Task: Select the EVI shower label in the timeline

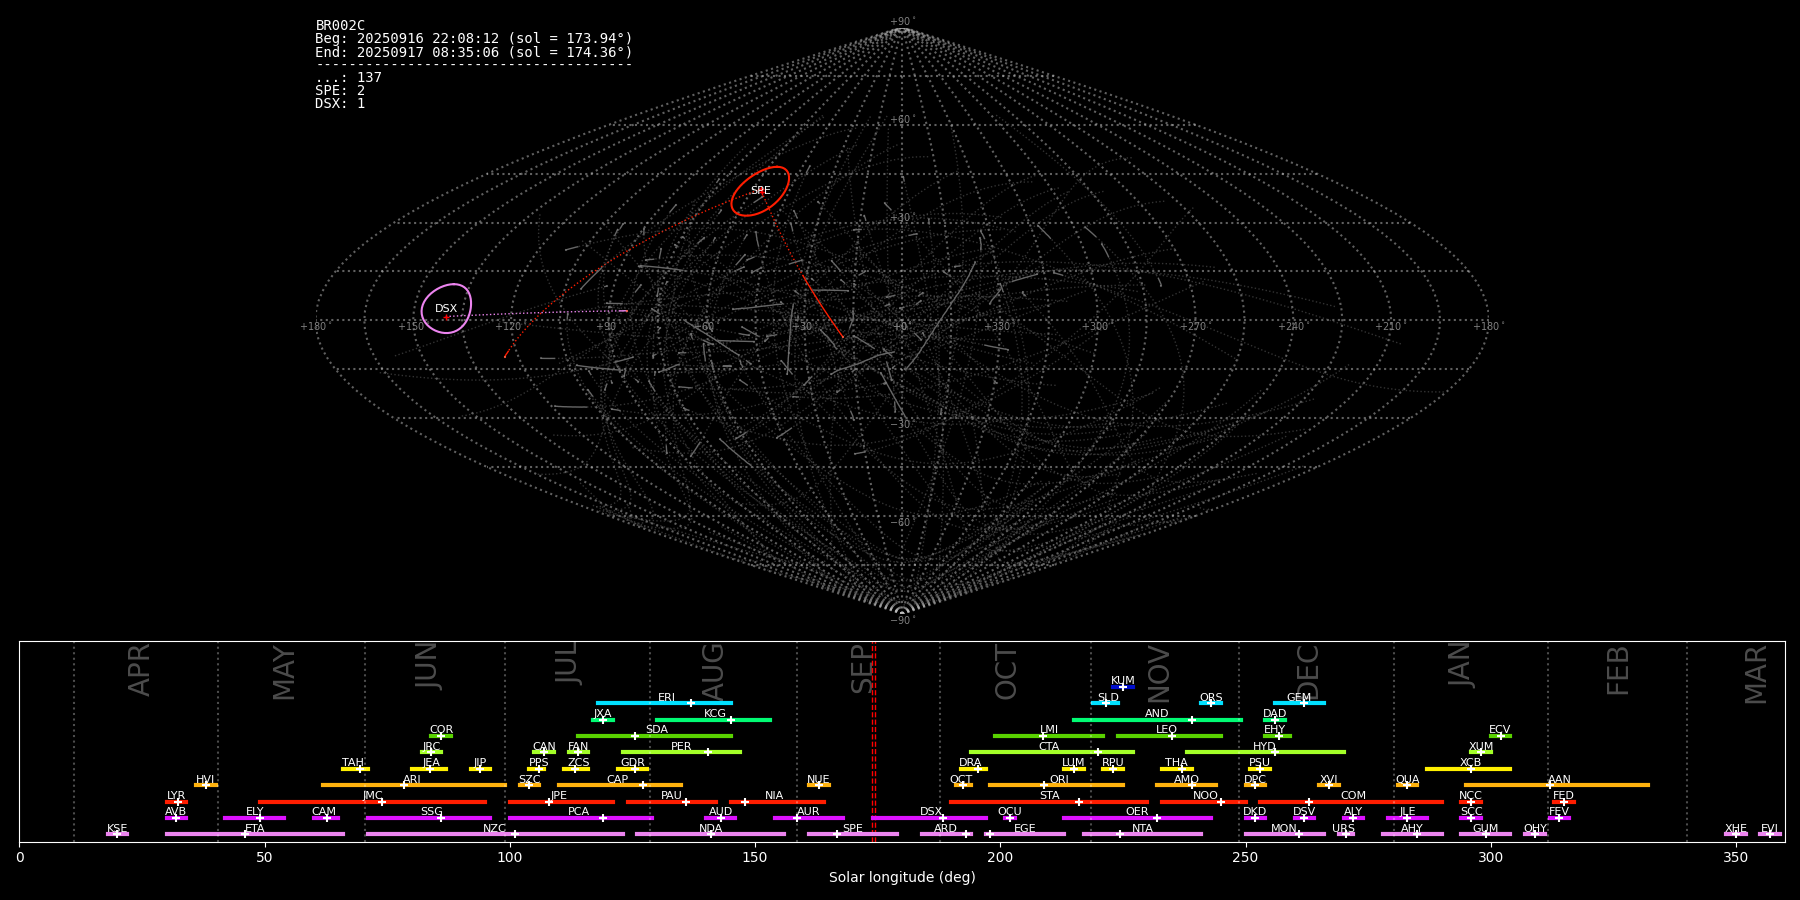Action: pos(1769,829)
